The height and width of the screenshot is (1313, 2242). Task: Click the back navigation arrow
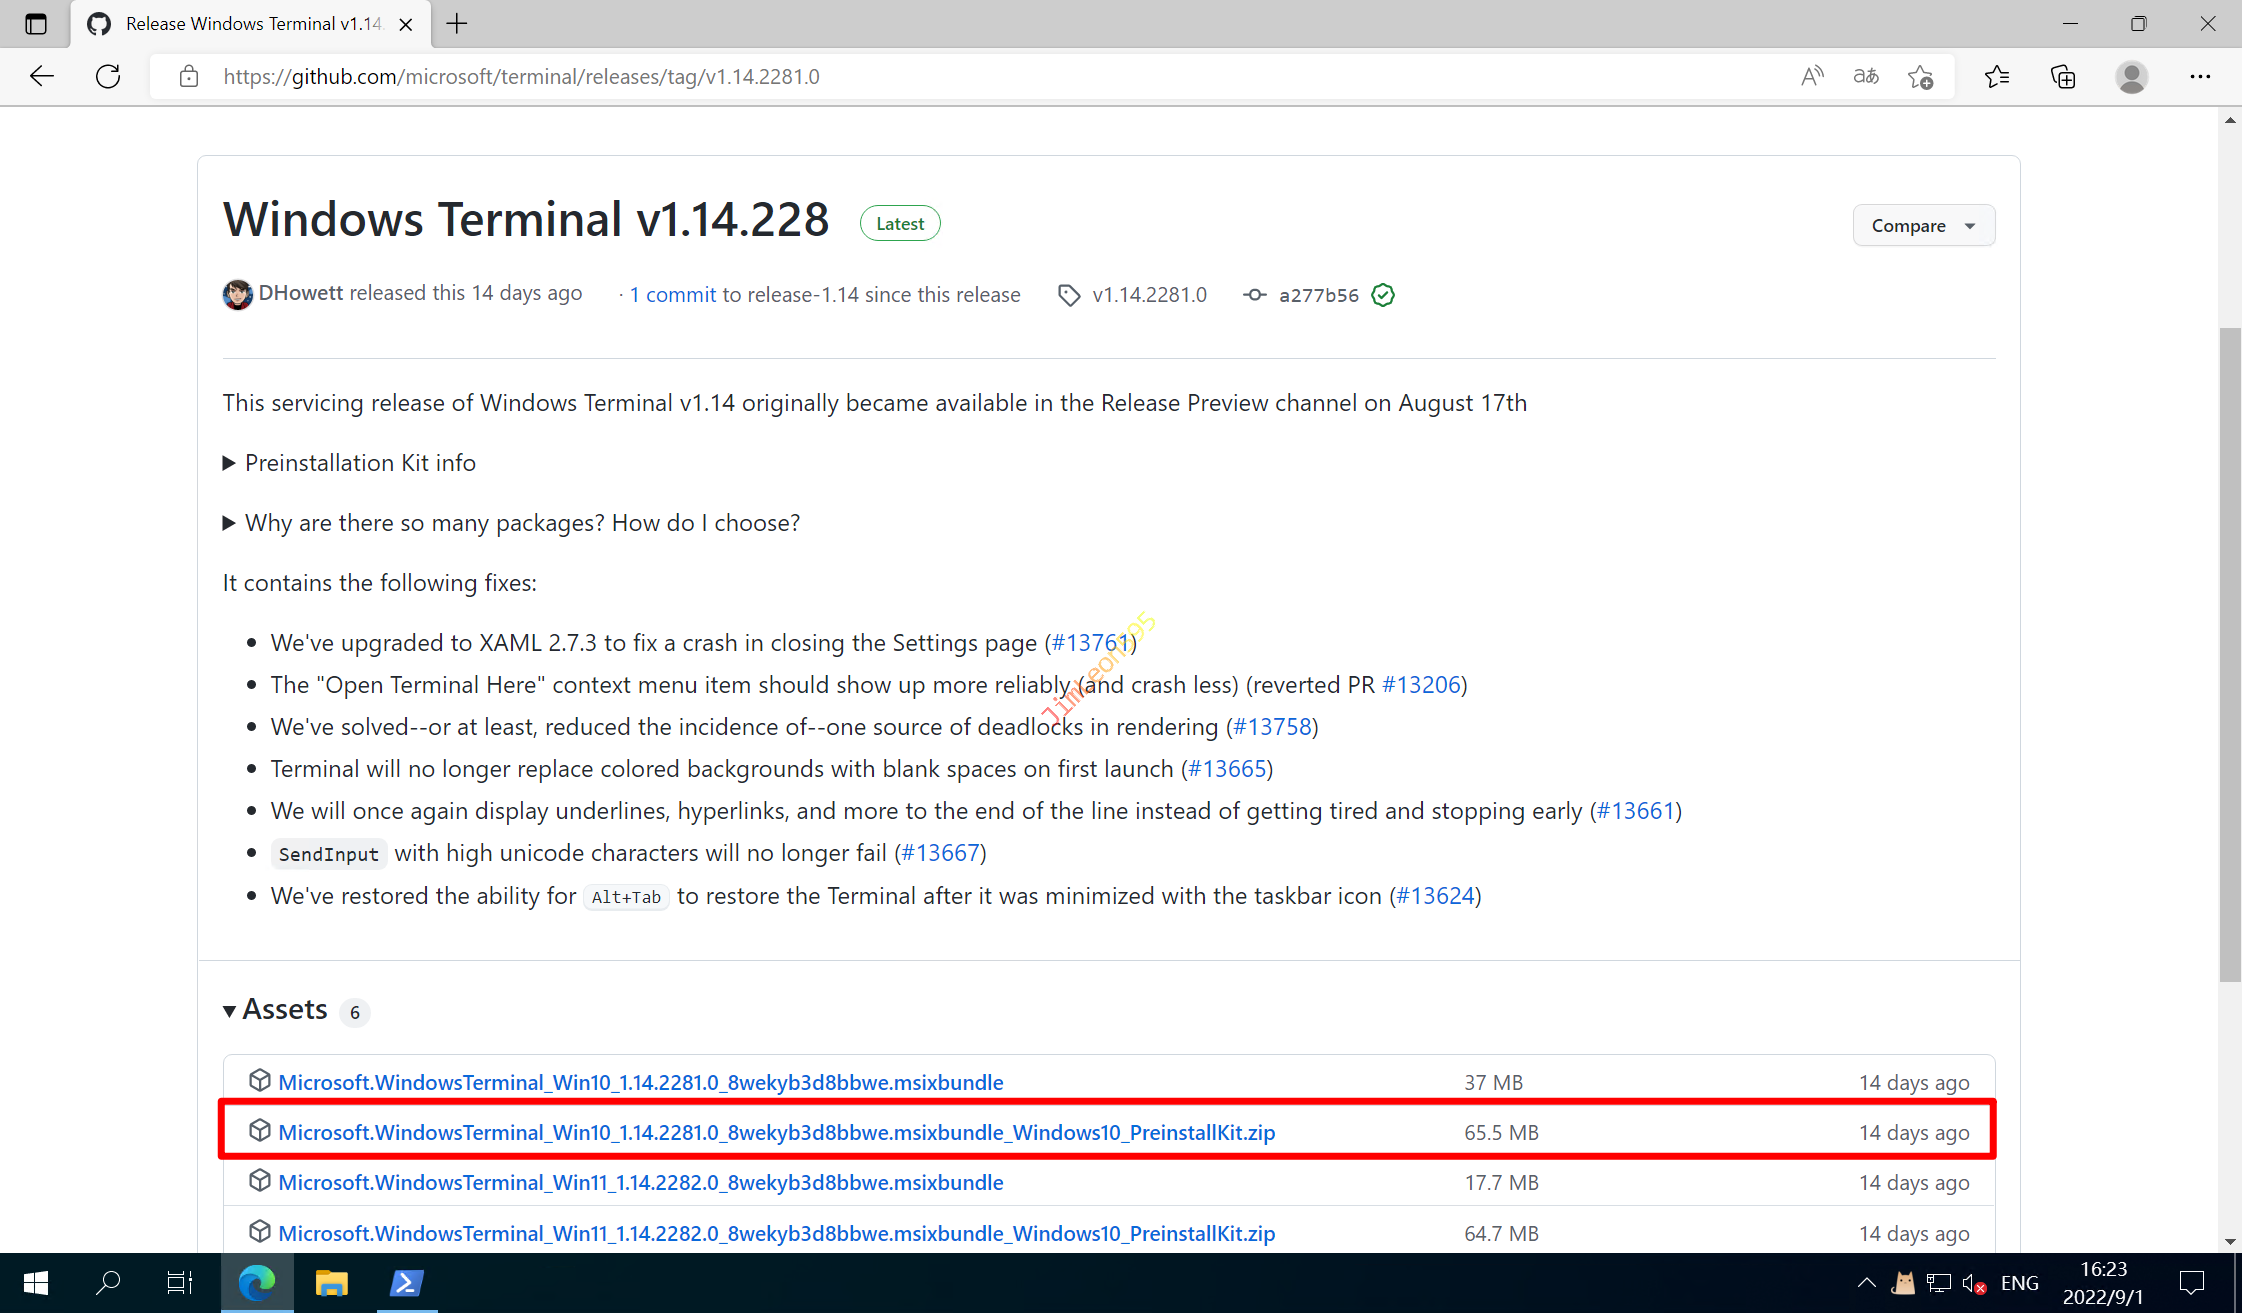click(x=42, y=76)
